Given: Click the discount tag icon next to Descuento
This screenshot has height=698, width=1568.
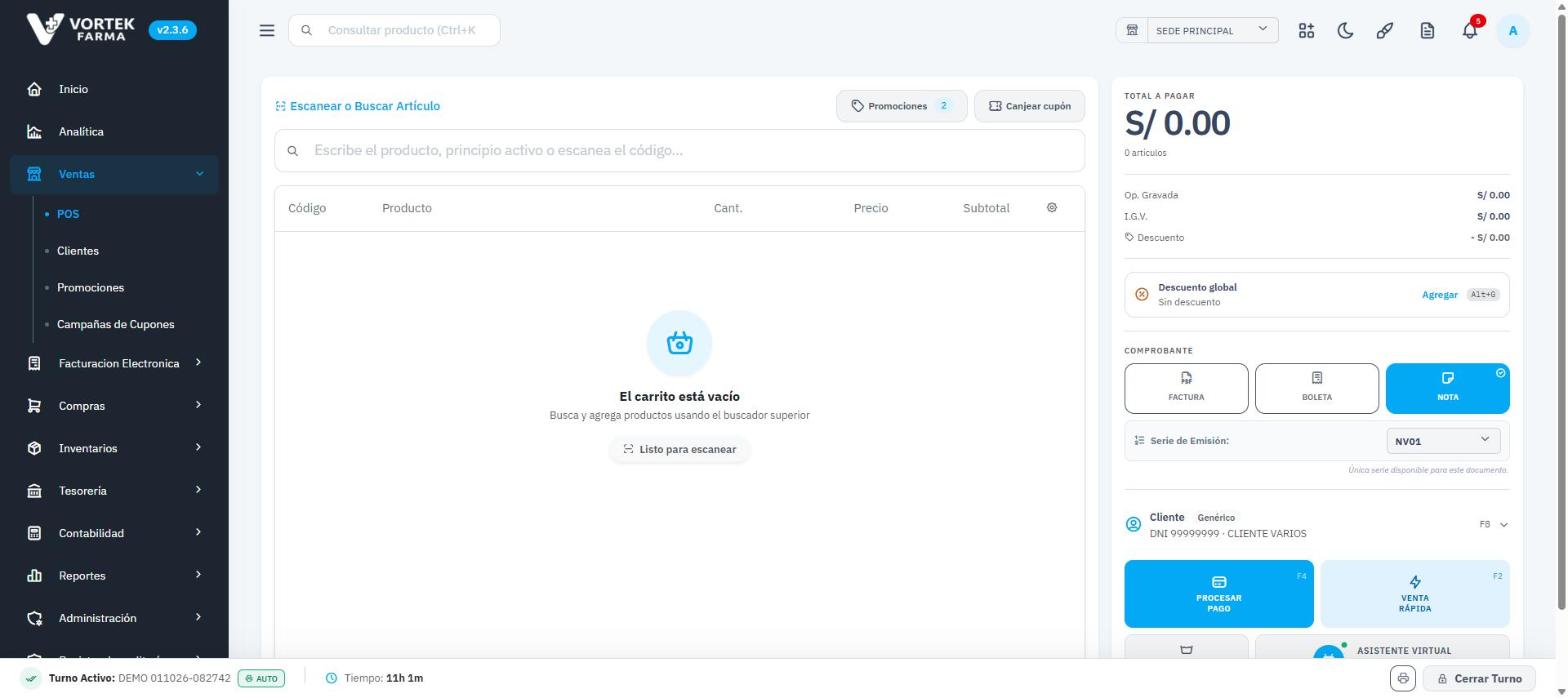Looking at the screenshot, I should coord(1130,238).
